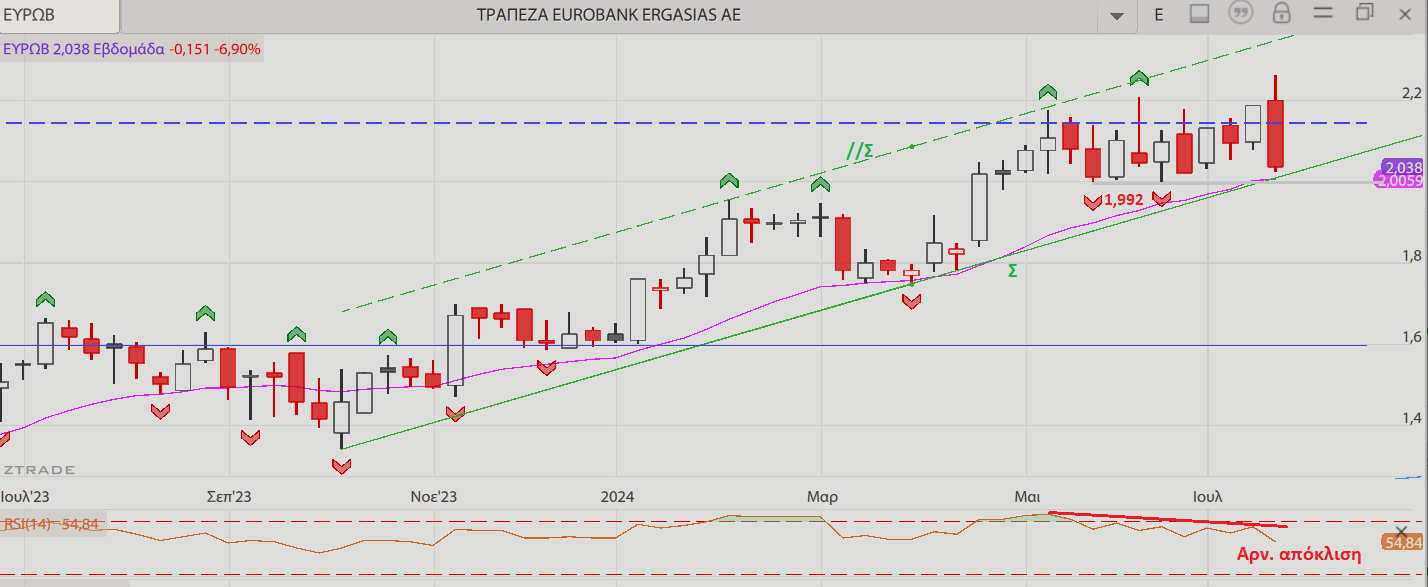Open the quotation-mark comments icon

pos(1241,14)
